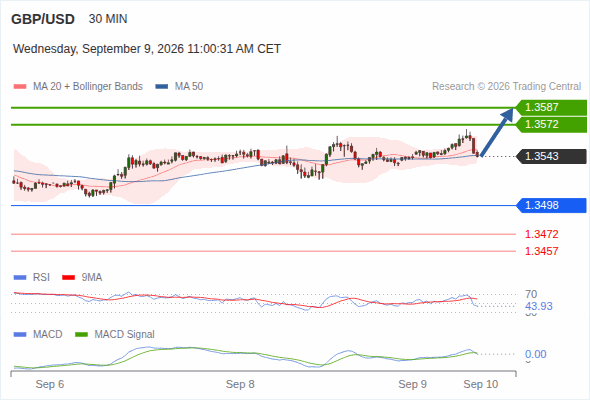Click the MA 50 legend label

coord(189,87)
